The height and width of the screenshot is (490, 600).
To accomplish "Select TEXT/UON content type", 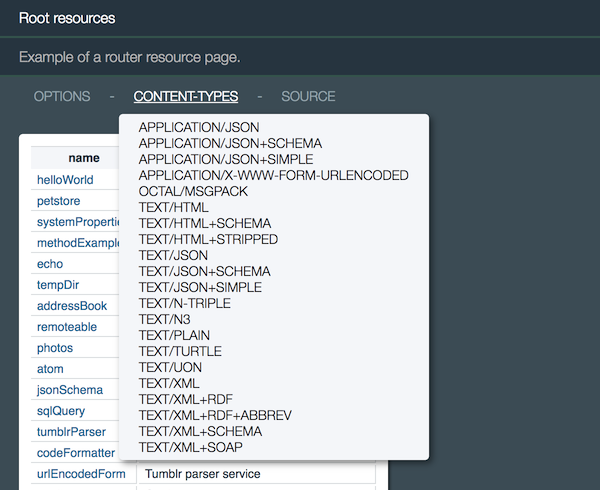I will point(171,368).
